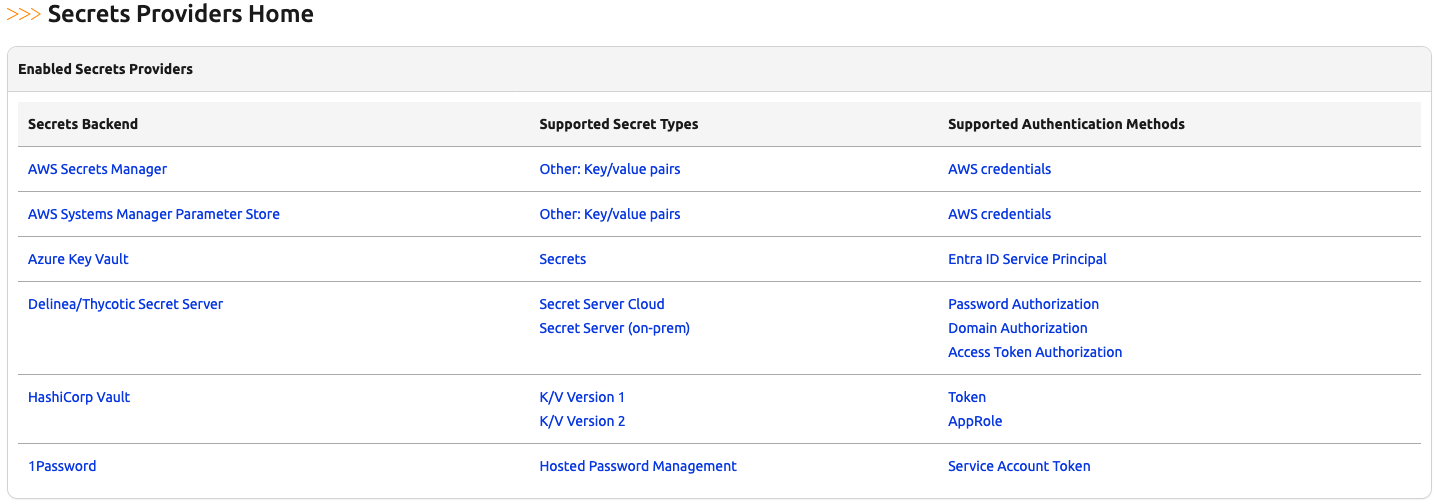Click the Token authentication method link

(967, 397)
